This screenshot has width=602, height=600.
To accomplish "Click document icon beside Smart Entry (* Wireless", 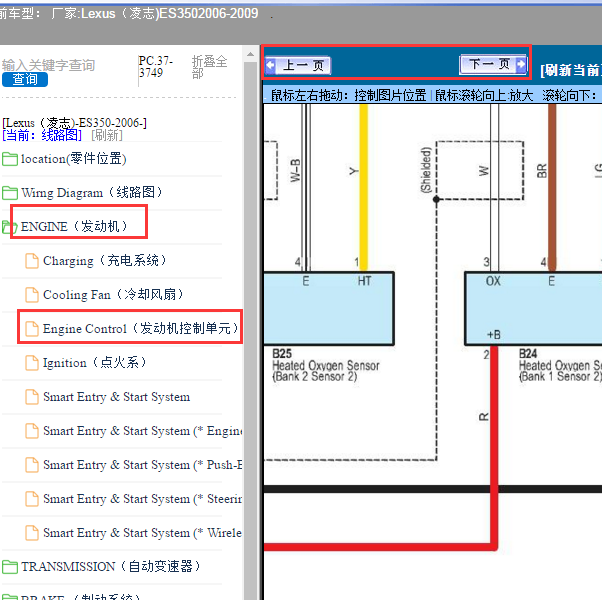I will [x=32, y=533].
